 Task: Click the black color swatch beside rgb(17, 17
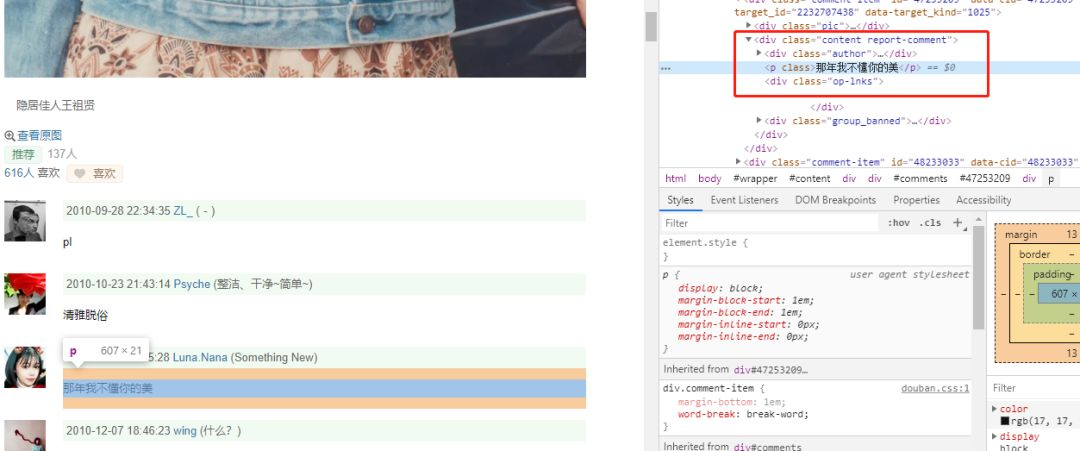point(1005,421)
